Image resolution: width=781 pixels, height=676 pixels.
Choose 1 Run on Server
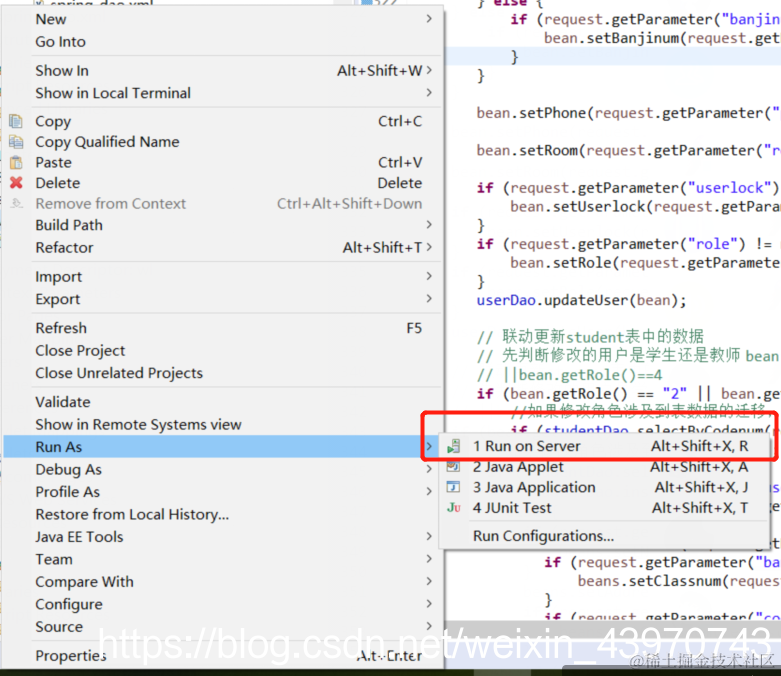coord(604,446)
